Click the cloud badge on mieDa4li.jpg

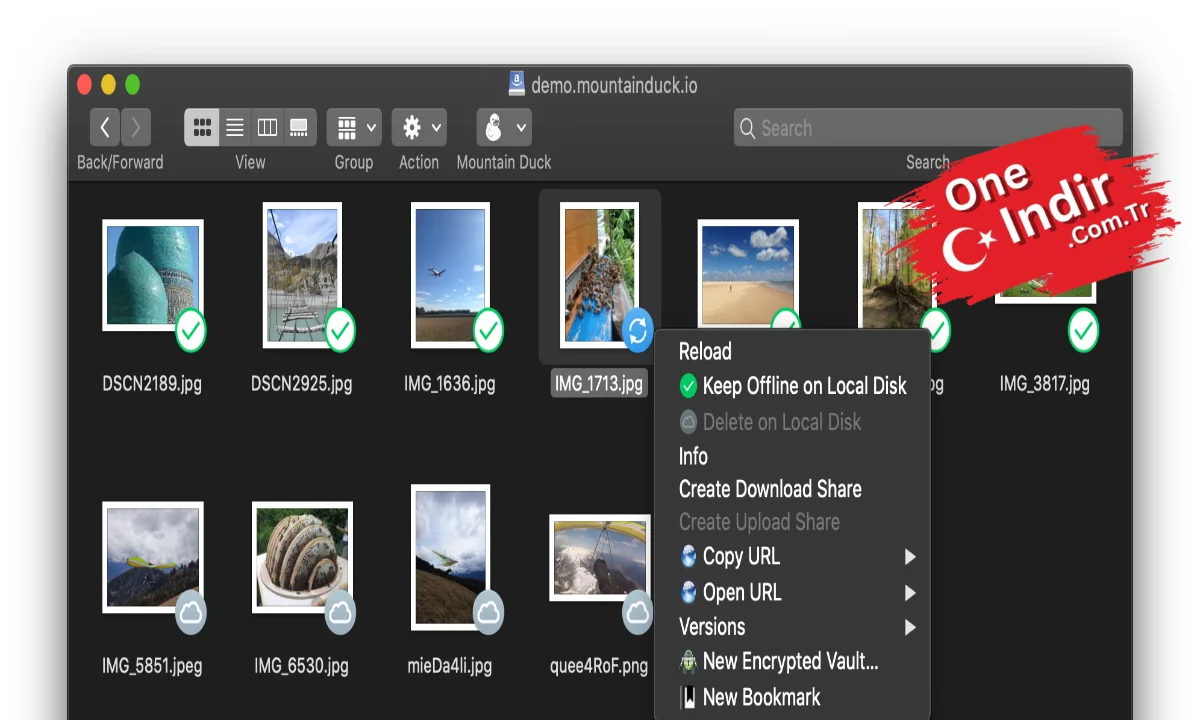488,613
